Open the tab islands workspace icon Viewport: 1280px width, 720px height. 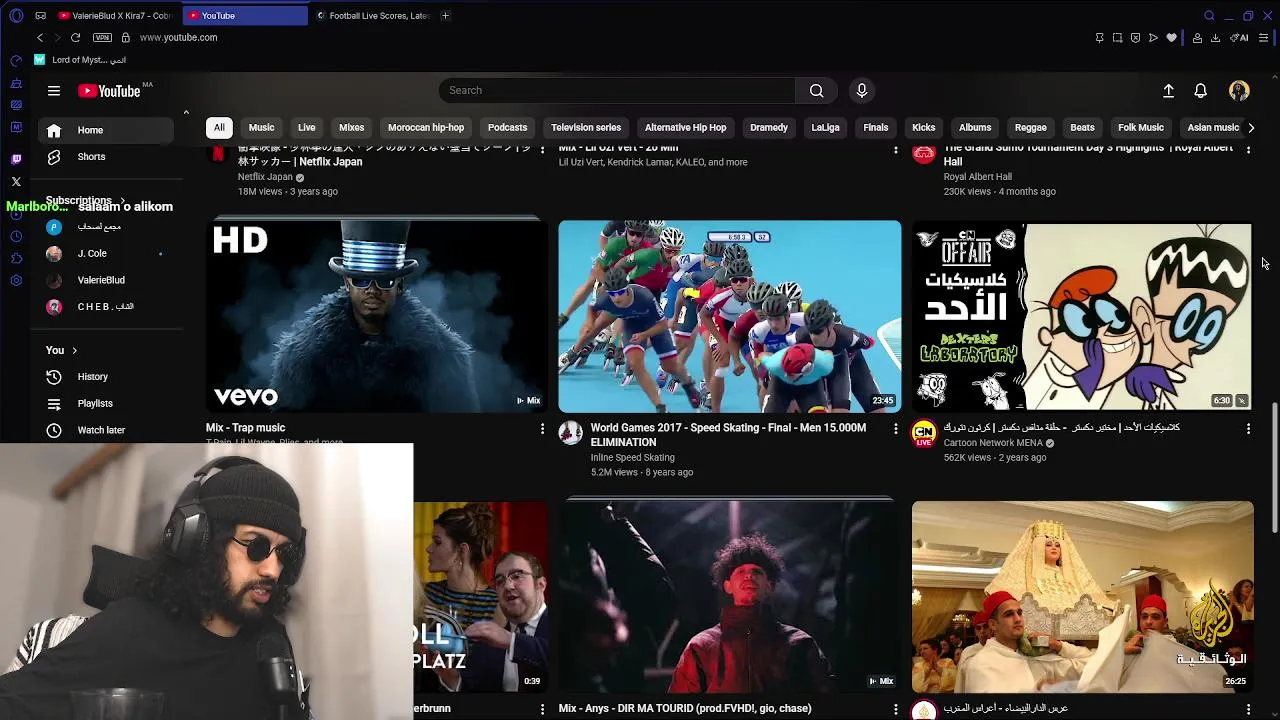(40, 16)
